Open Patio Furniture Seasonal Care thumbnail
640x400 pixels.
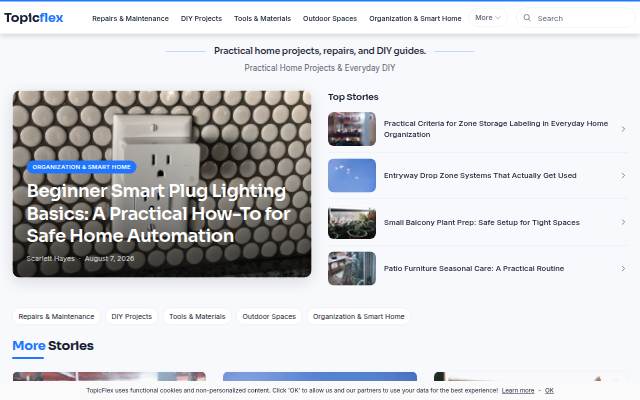[x=352, y=269]
